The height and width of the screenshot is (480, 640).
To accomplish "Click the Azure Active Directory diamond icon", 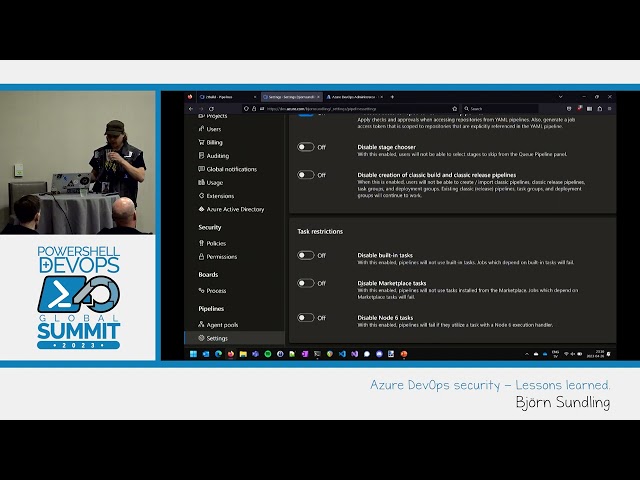I will tap(201, 209).
